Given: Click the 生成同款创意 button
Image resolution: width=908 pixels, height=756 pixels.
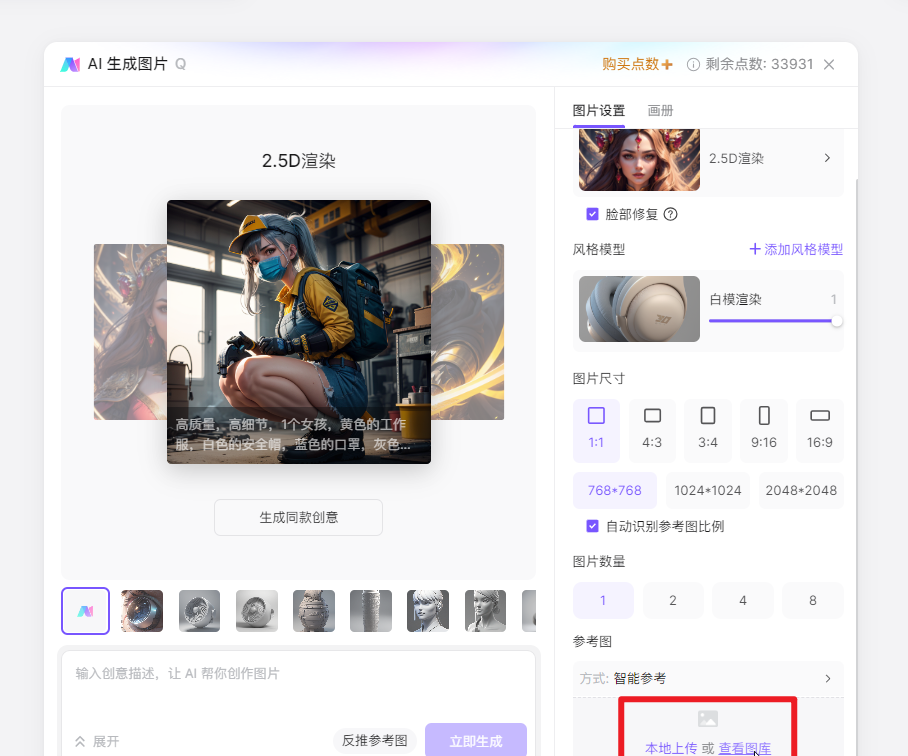Looking at the screenshot, I should coord(298,518).
